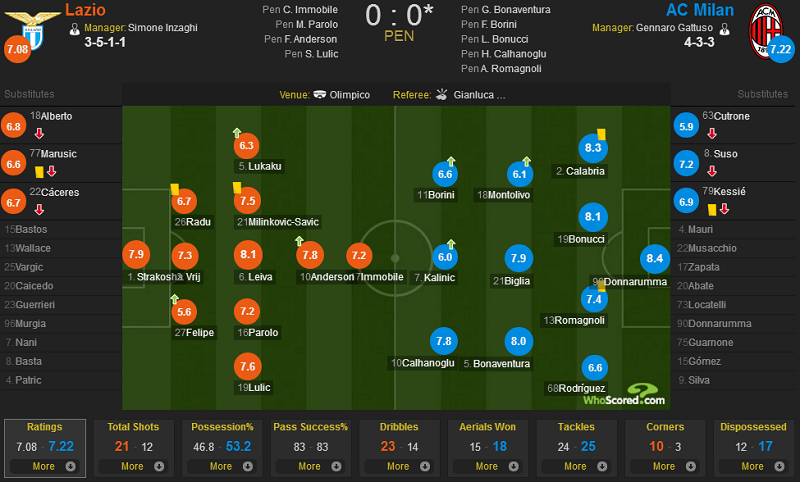Expand More under Total Shots

pyautogui.click(x=133, y=466)
